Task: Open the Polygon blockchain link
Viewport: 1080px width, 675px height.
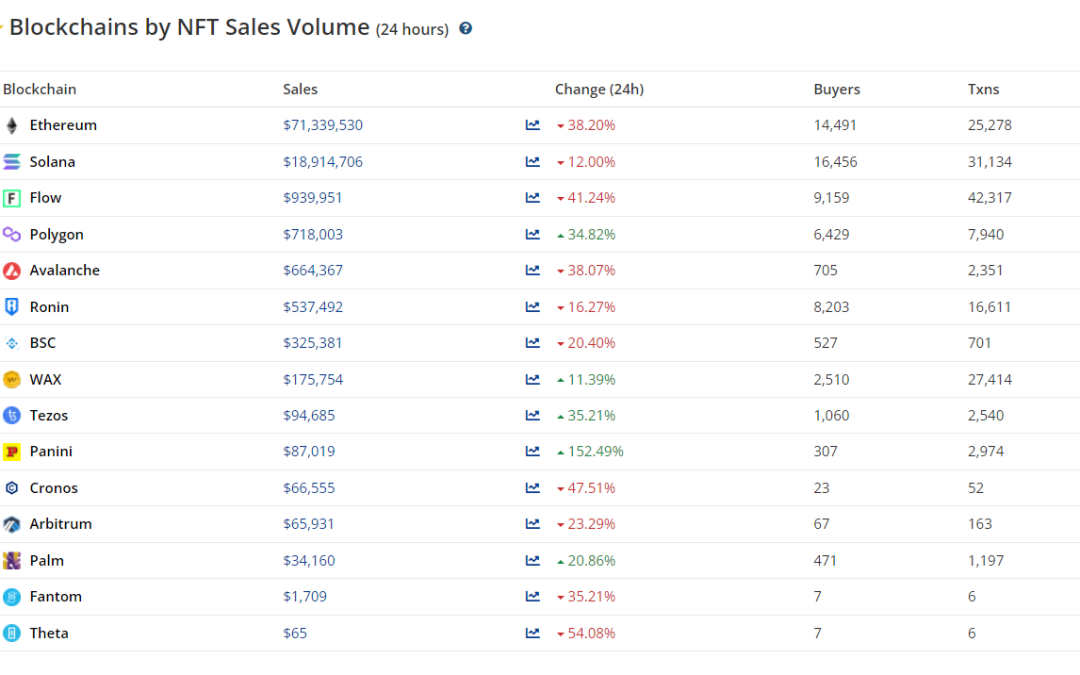Action: click(x=56, y=235)
